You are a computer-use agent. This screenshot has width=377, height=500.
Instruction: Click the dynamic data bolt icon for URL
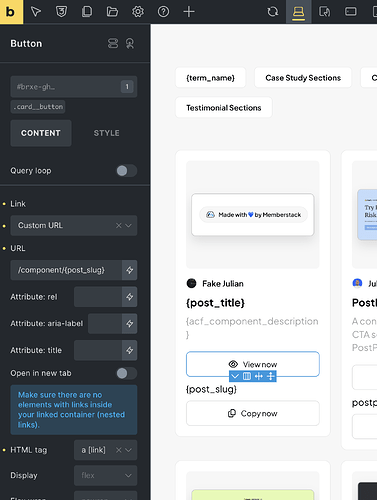(x=130, y=270)
